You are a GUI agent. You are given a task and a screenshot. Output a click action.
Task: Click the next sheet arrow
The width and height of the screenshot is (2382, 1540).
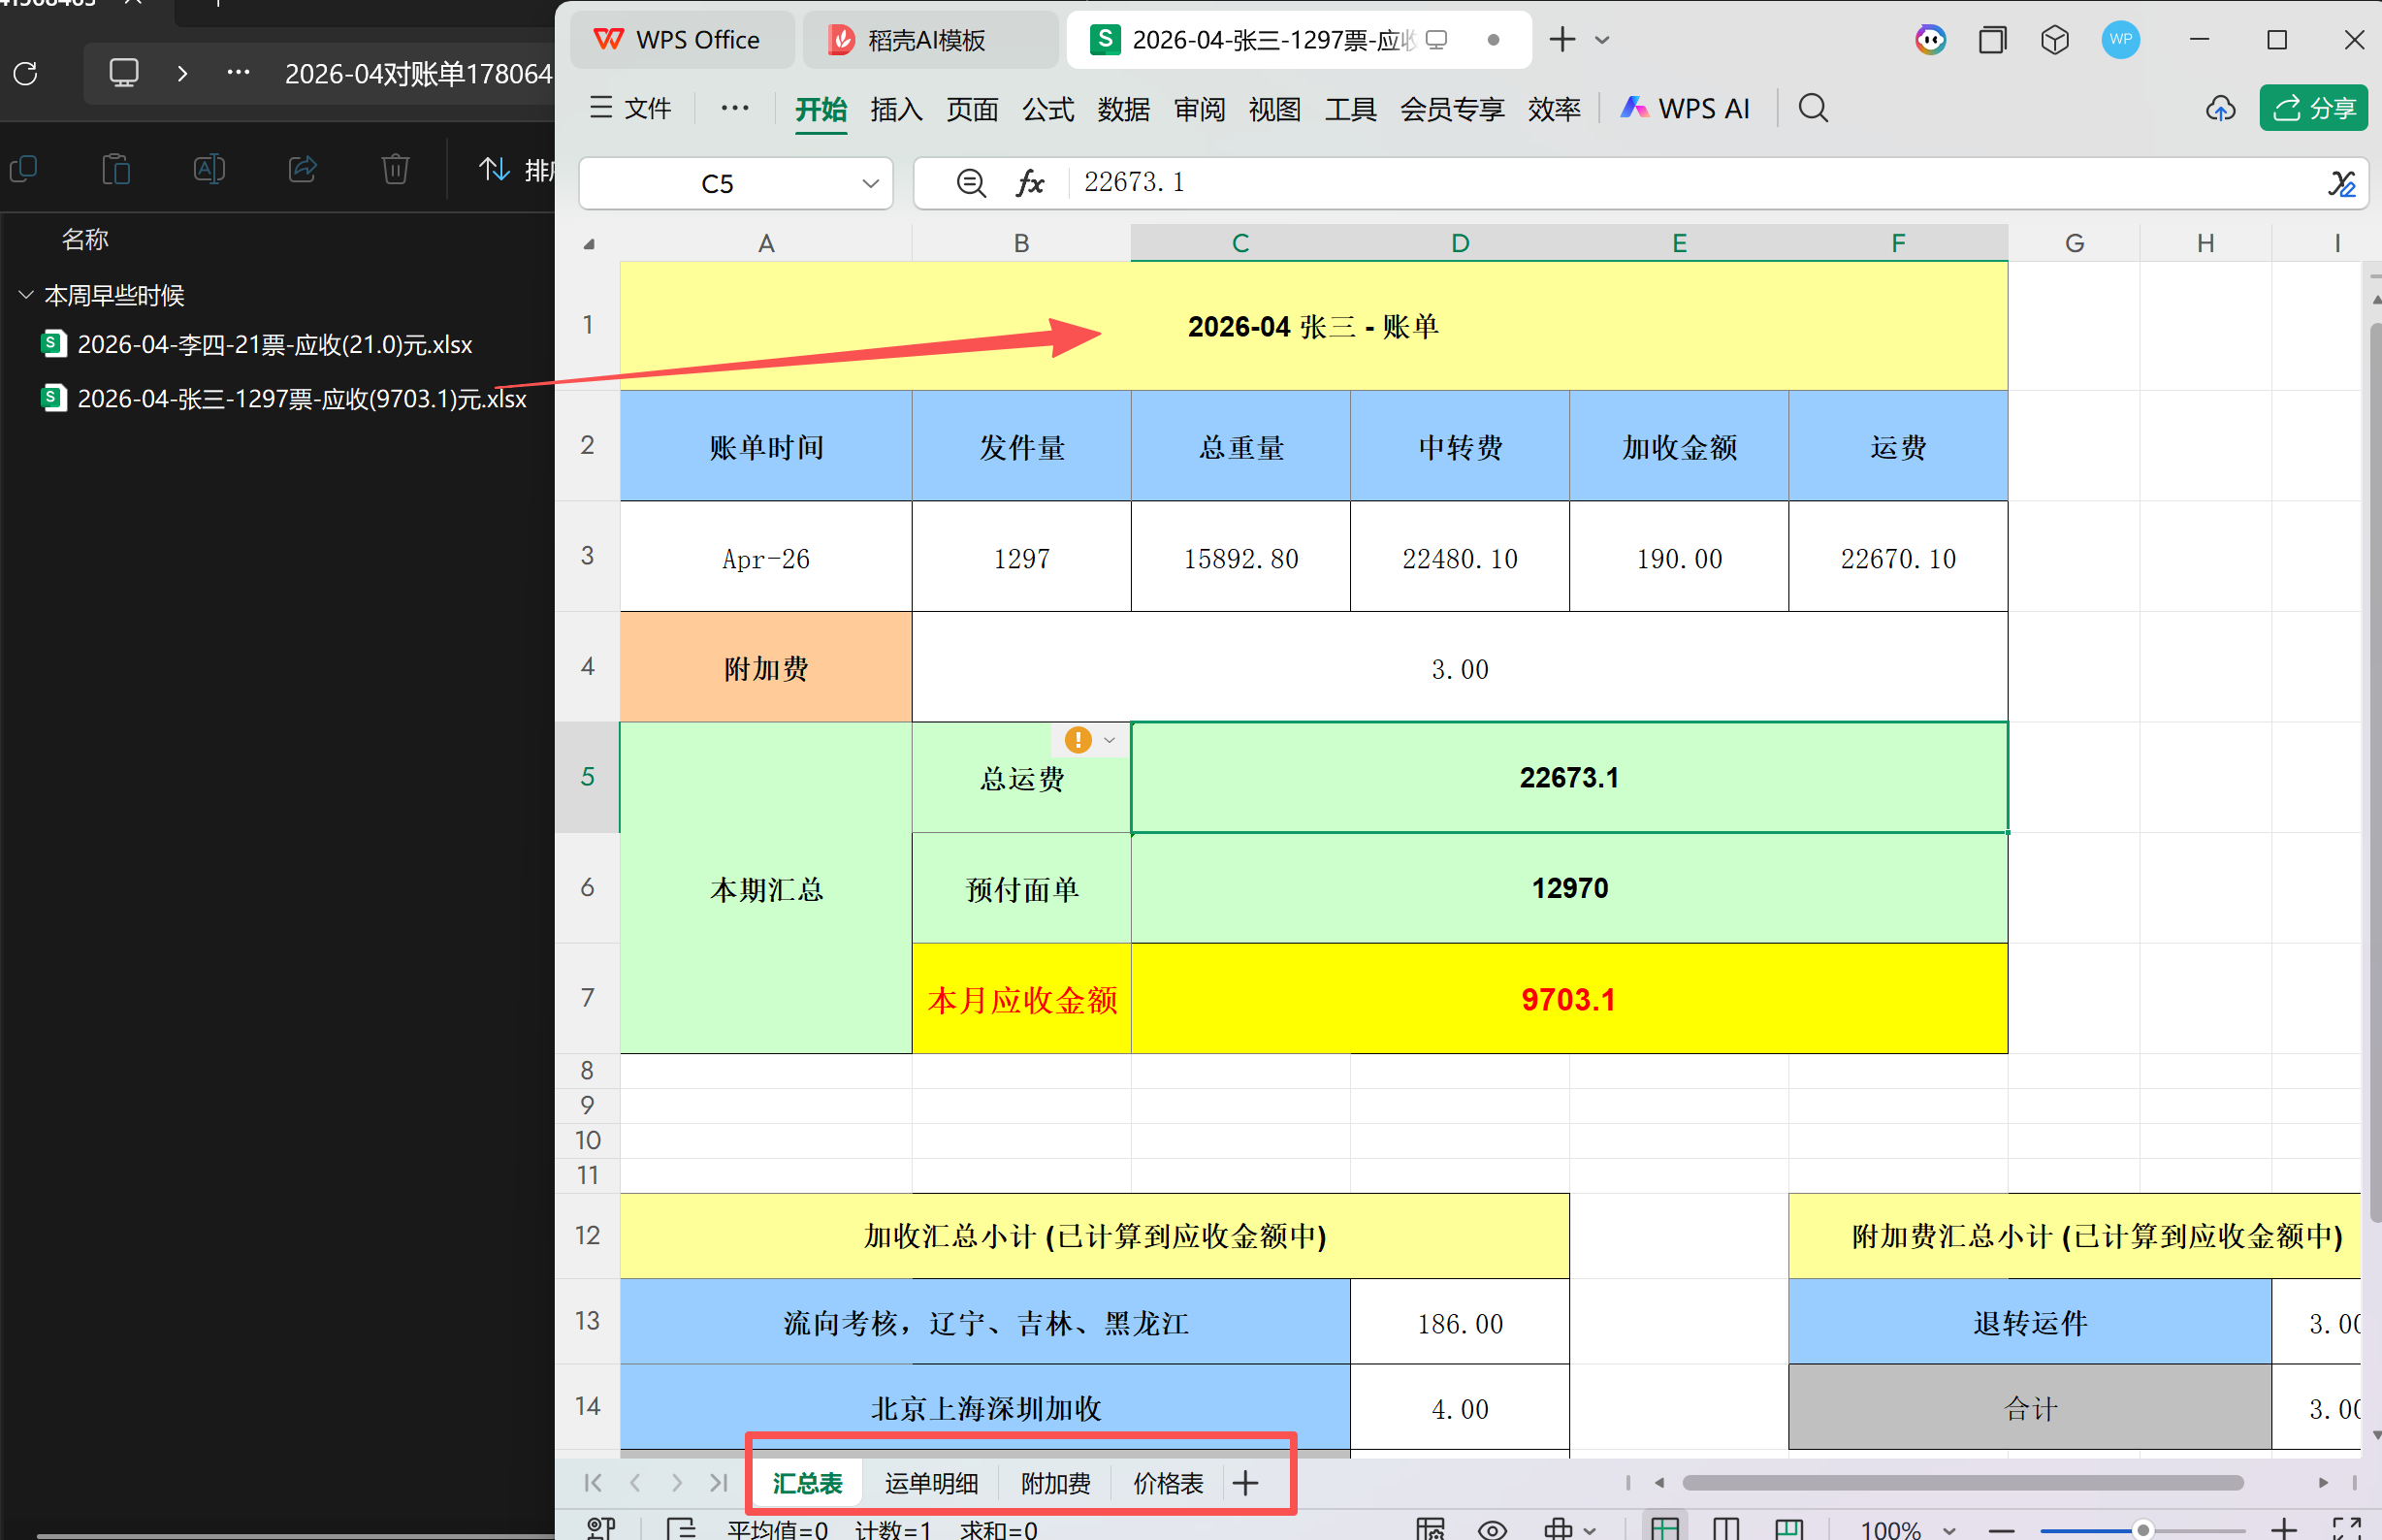677,1483
